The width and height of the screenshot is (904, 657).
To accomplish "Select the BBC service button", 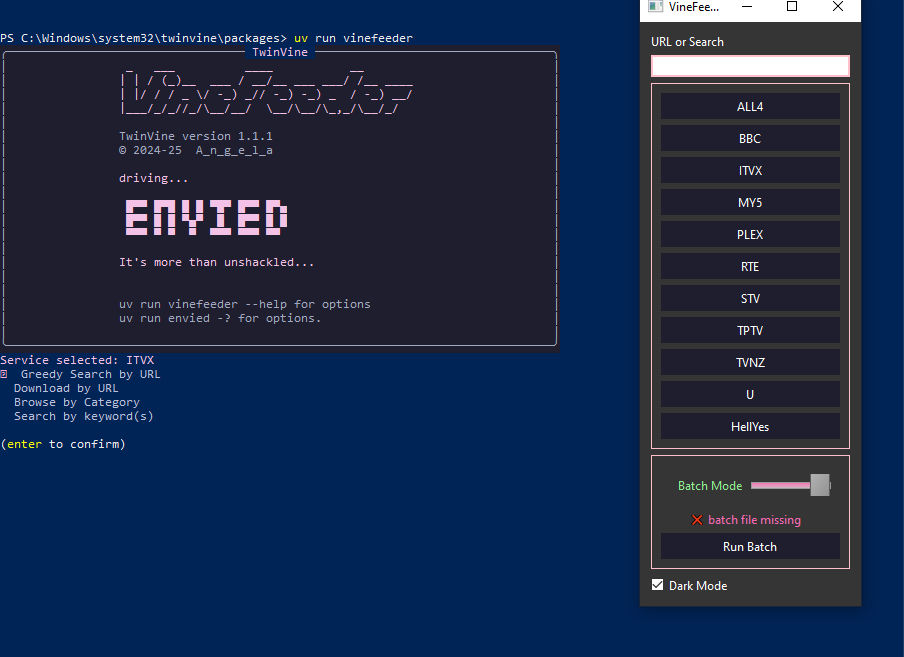I will pyautogui.click(x=749, y=138).
